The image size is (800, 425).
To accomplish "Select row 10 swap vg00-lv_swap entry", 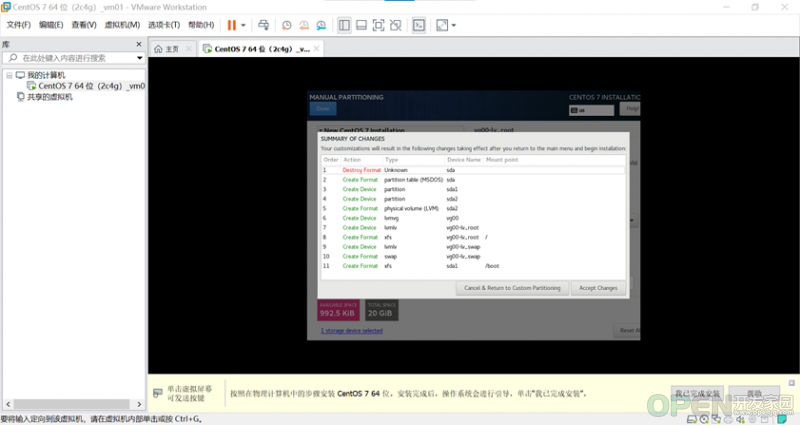I will click(x=473, y=256).
